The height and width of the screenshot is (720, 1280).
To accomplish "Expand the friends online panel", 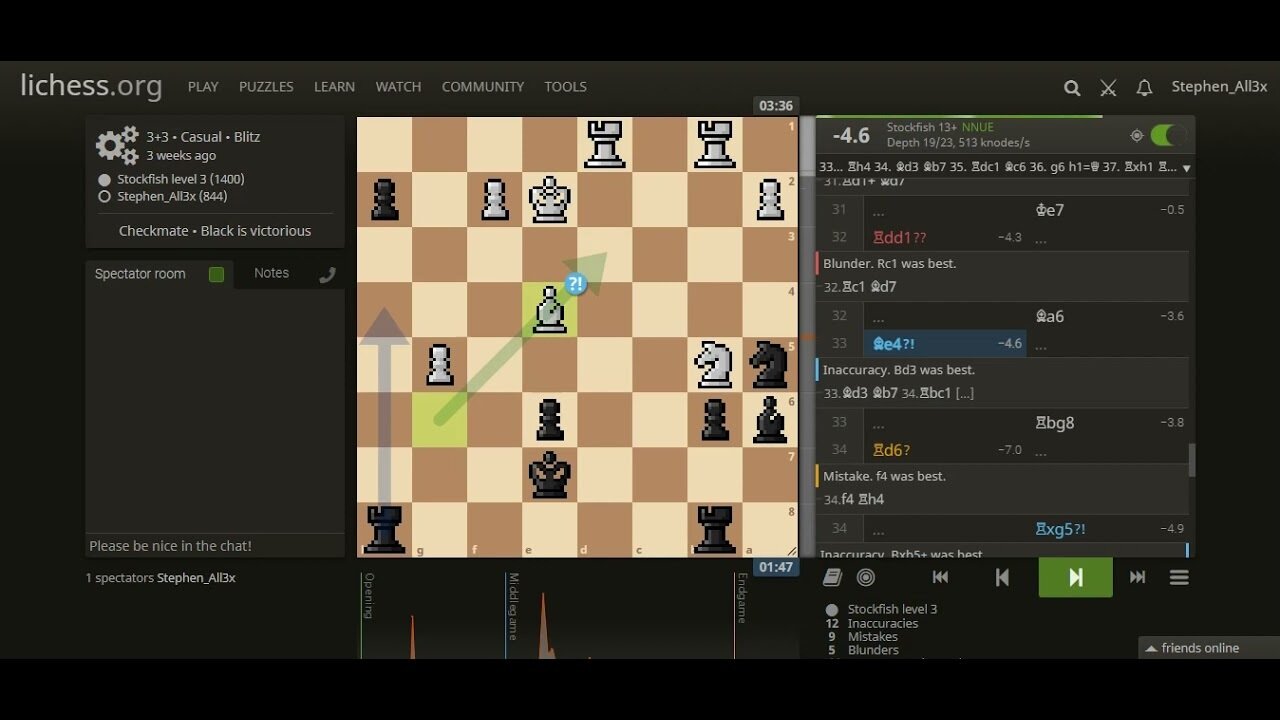I will click(x=1209, y=648).
